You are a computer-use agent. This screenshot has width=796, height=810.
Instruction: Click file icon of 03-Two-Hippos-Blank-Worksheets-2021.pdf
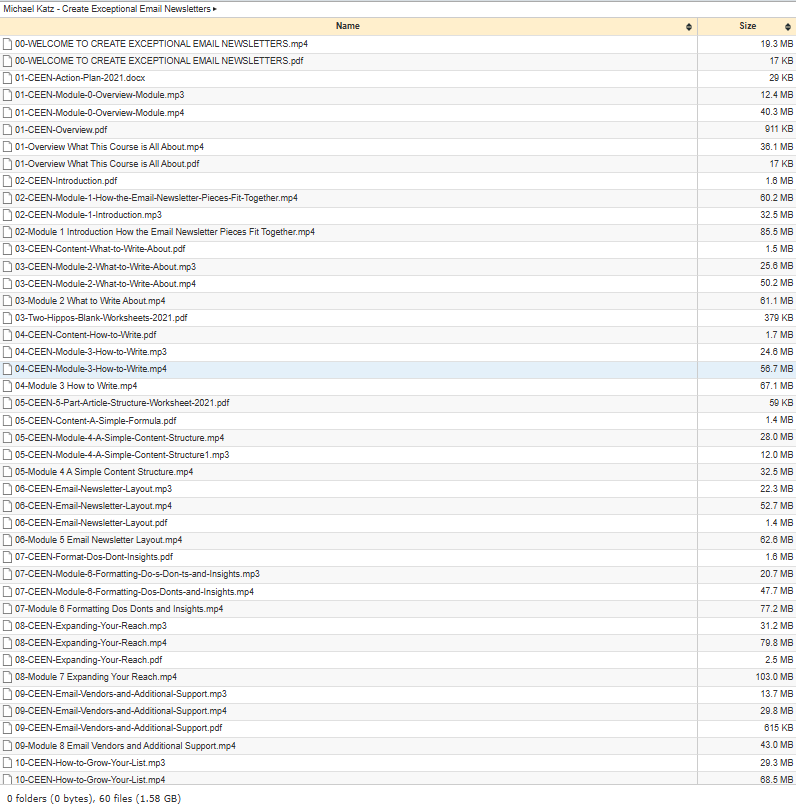click(7, 318)
